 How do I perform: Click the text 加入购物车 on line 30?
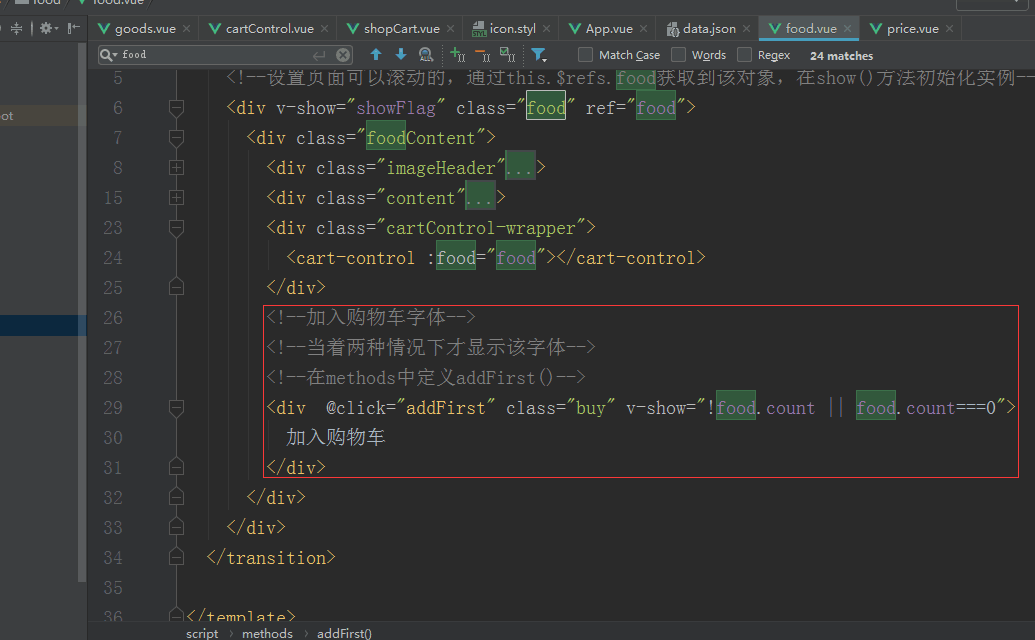click(335, 437)
